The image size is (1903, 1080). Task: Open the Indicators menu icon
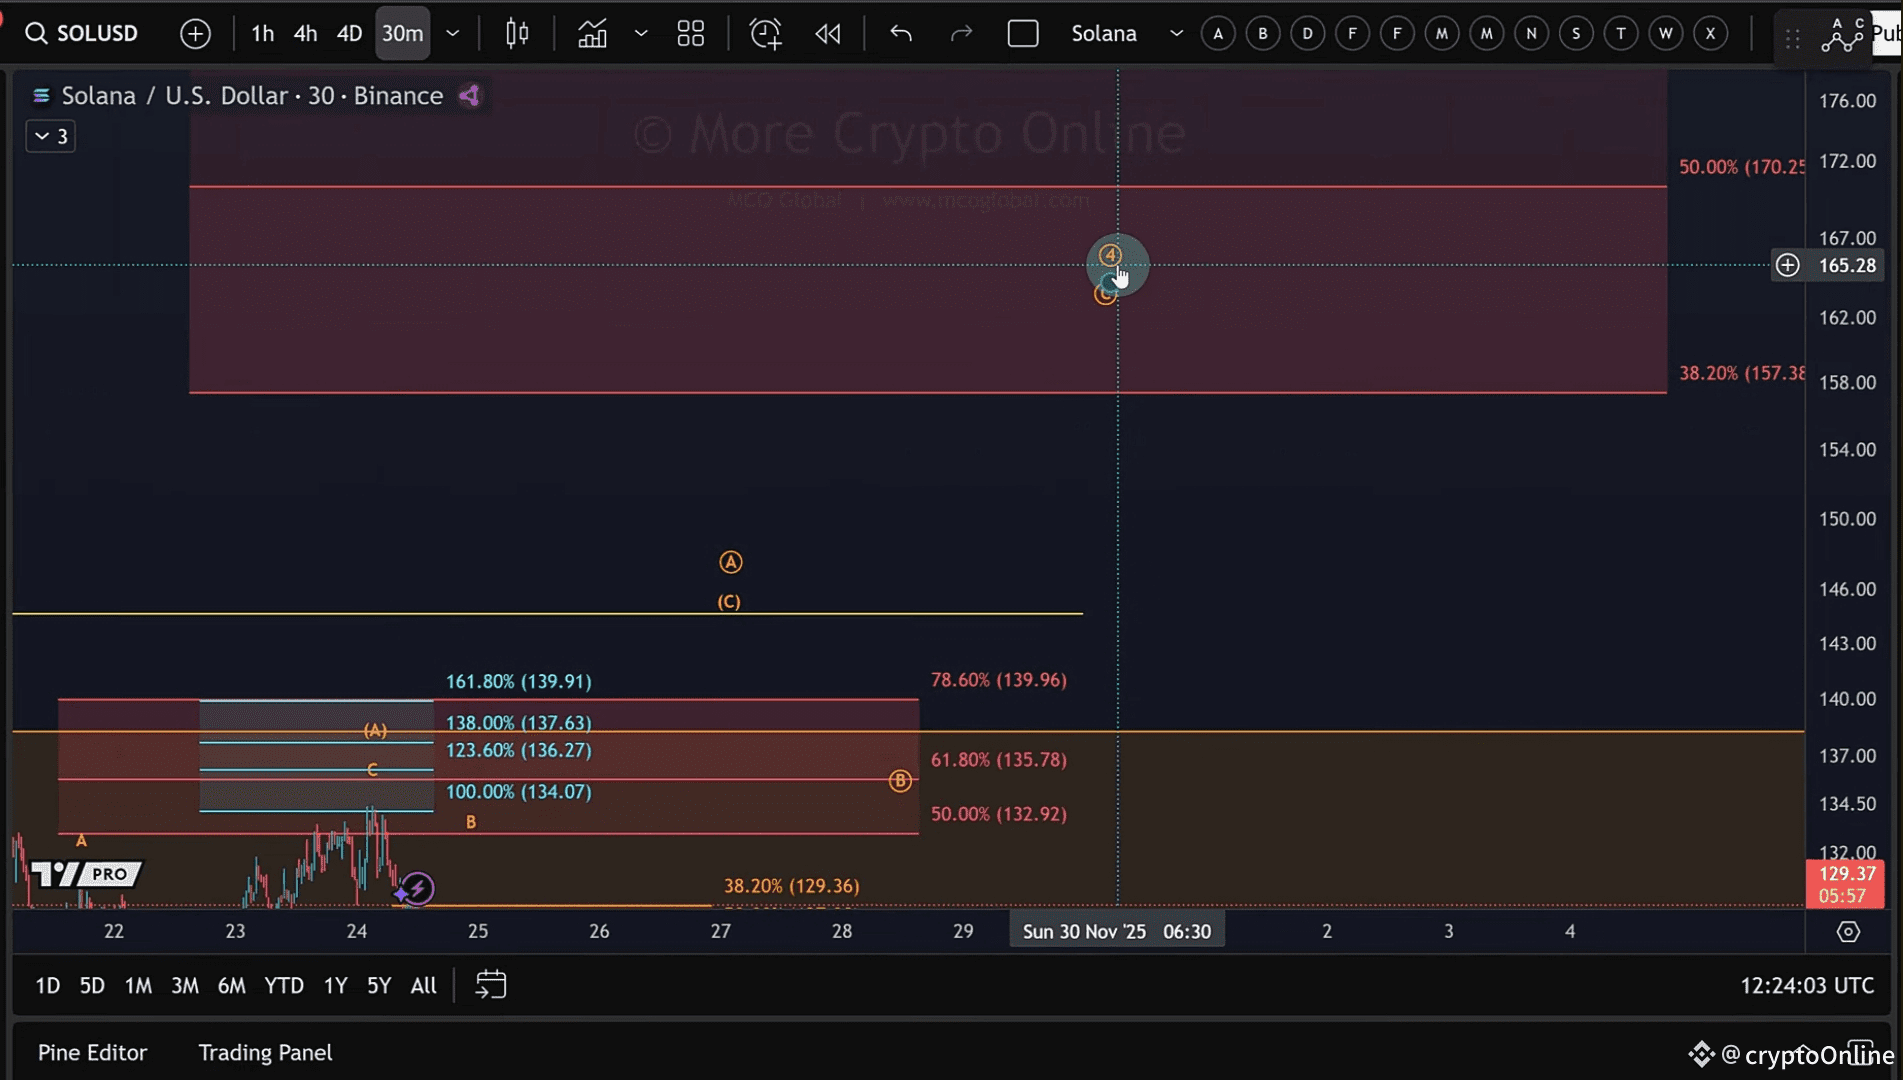tap(592, 33)
